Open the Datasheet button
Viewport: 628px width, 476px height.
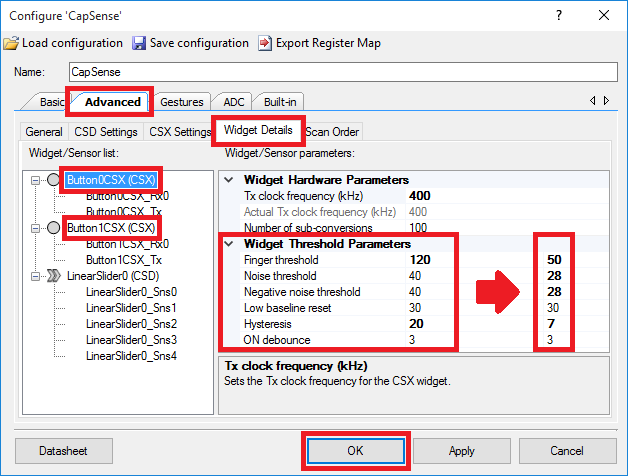[x=64, y=451]
